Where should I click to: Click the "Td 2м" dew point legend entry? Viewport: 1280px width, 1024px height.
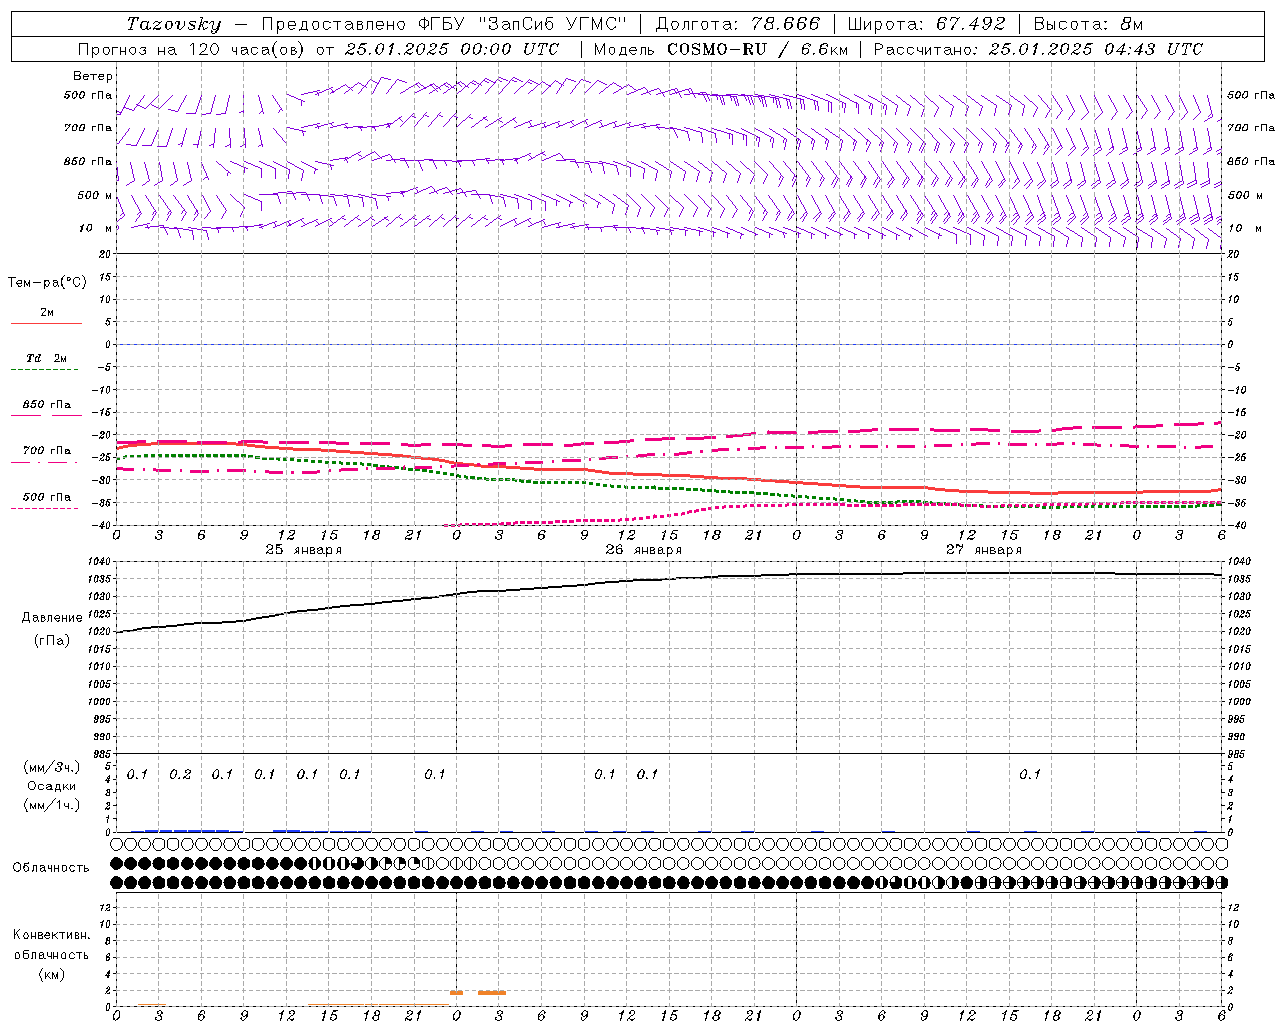click(47, 358)
